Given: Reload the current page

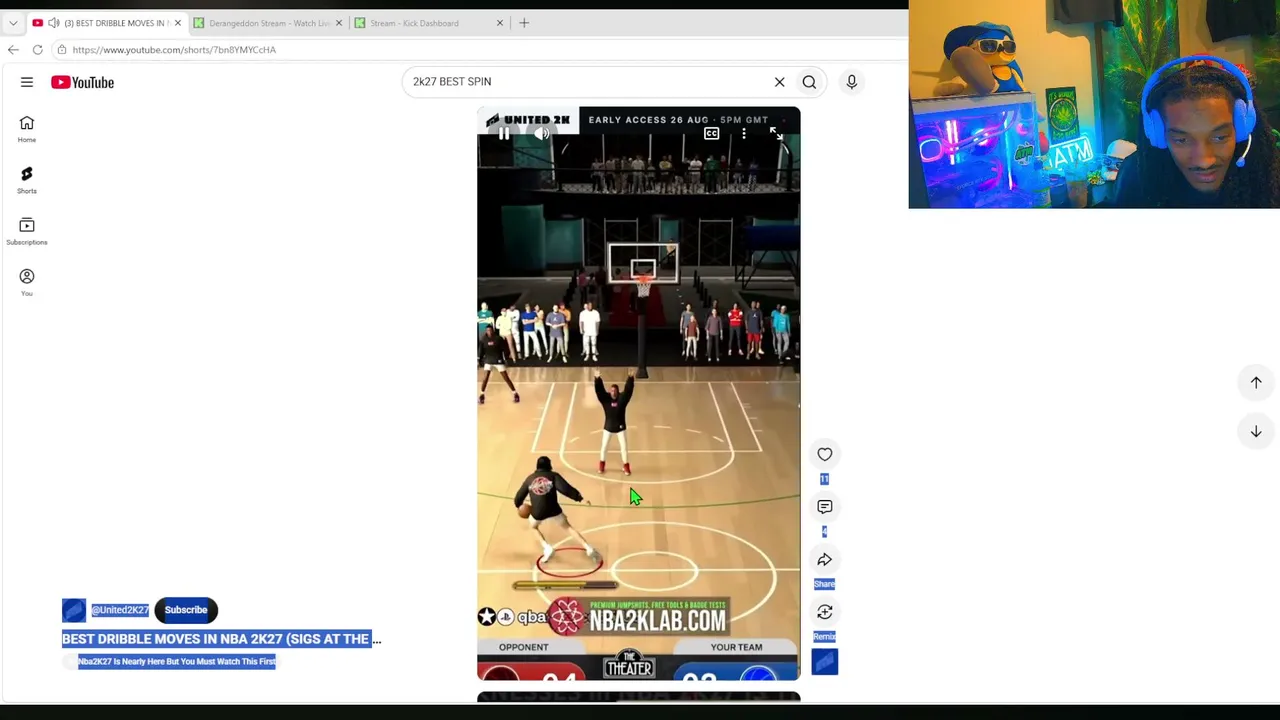Looking at the screenshot, I should tap(37, 50).
